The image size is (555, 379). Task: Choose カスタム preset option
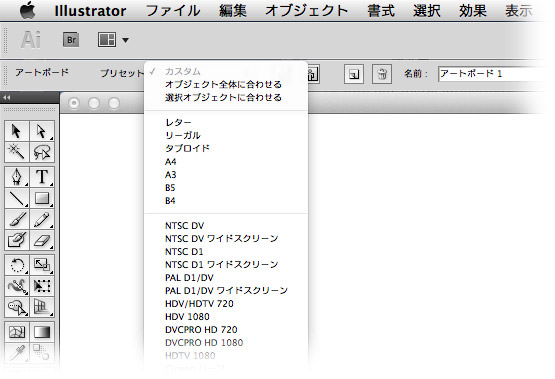226,71
